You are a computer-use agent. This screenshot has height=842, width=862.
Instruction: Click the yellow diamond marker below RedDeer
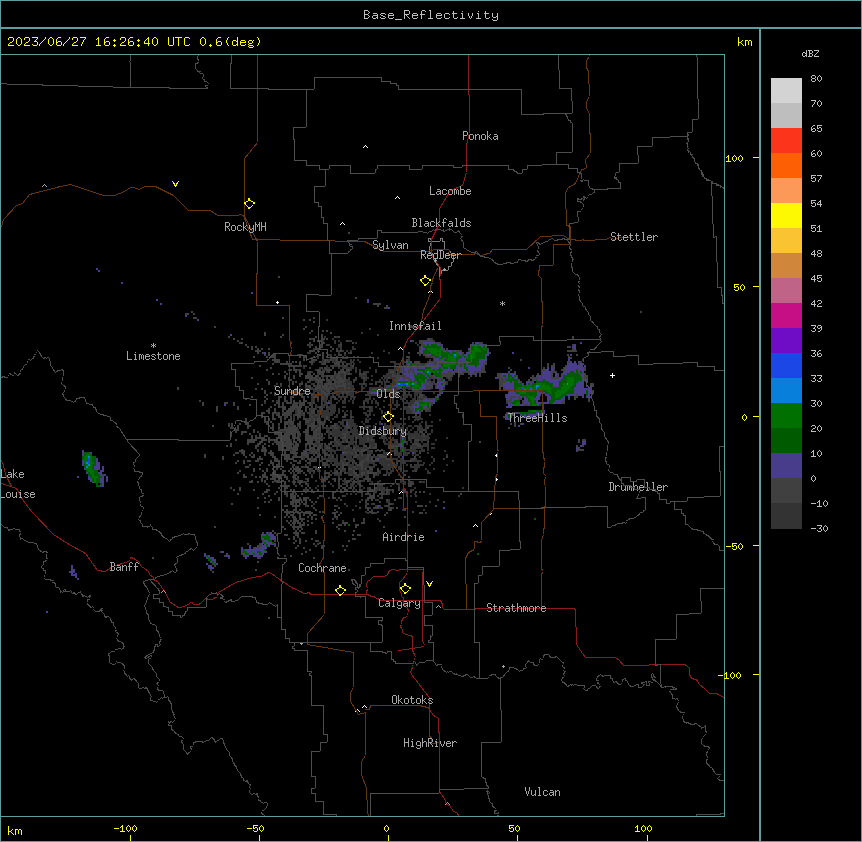pos(426,281)
